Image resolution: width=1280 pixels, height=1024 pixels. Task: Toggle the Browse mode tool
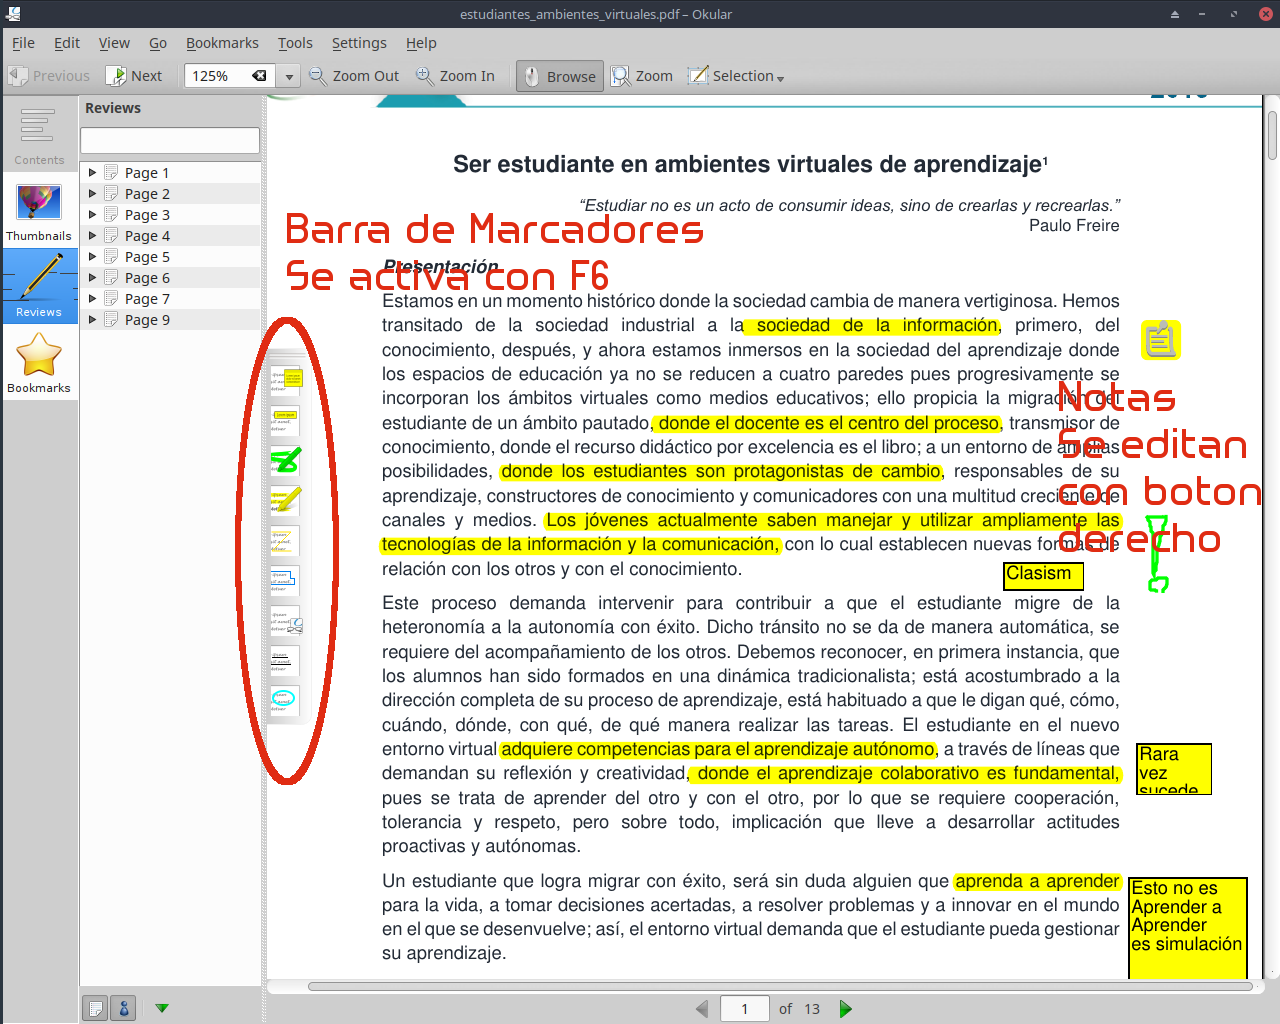point(559,75)
